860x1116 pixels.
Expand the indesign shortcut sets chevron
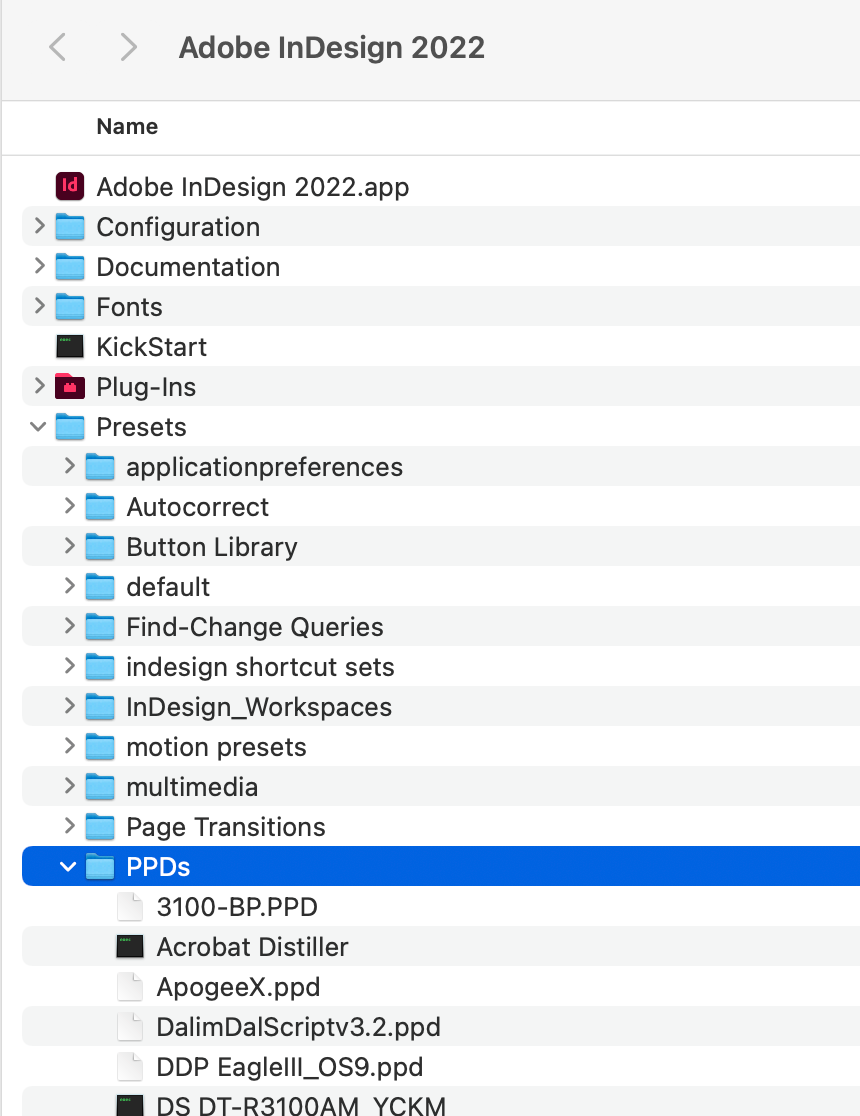point(69,666)
